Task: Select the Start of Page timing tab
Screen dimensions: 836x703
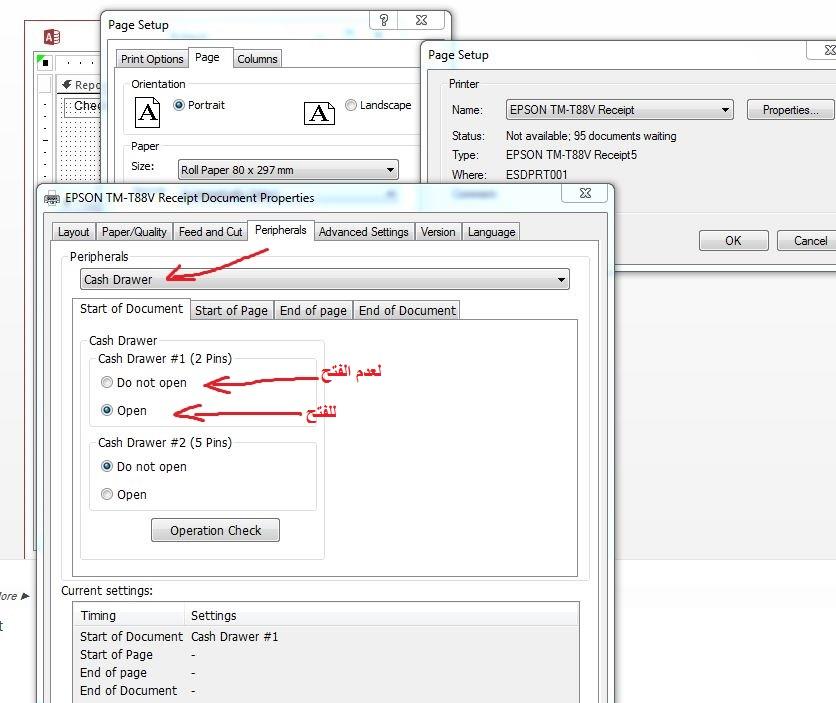Action: point(231,311)
